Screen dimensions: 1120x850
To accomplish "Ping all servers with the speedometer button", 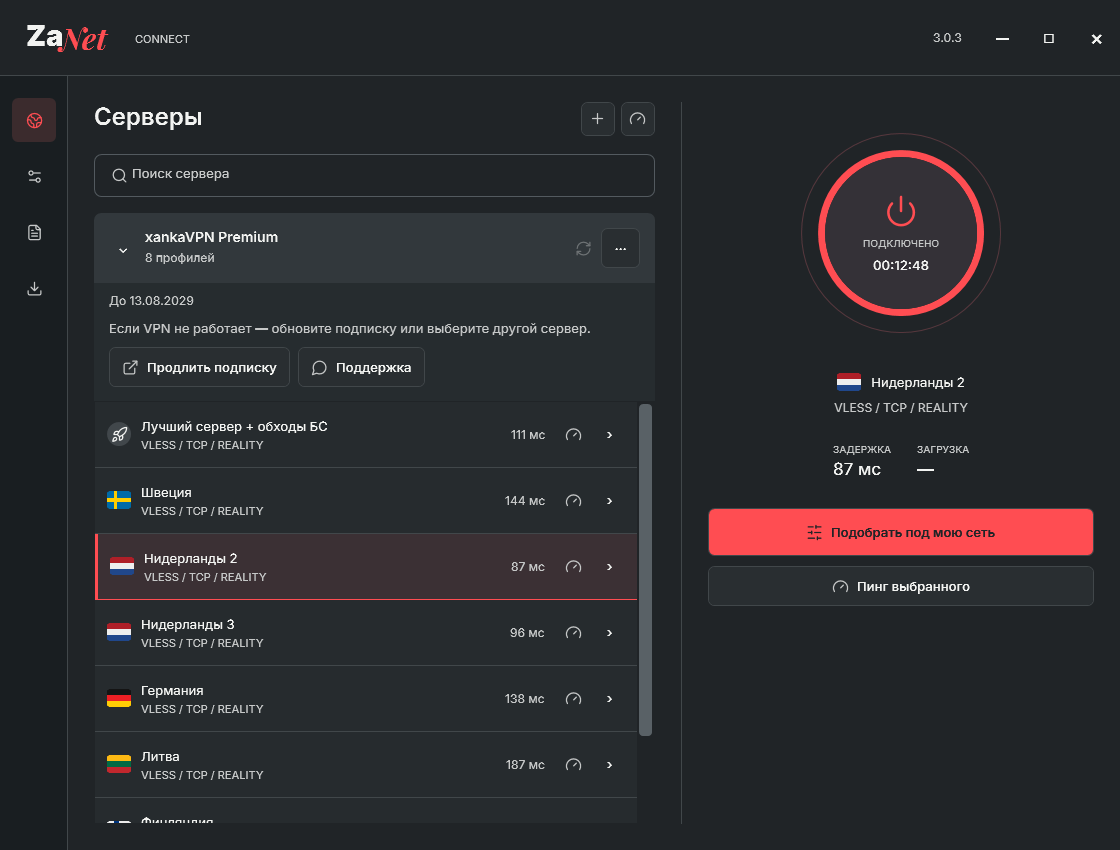I will click(638, 119).
